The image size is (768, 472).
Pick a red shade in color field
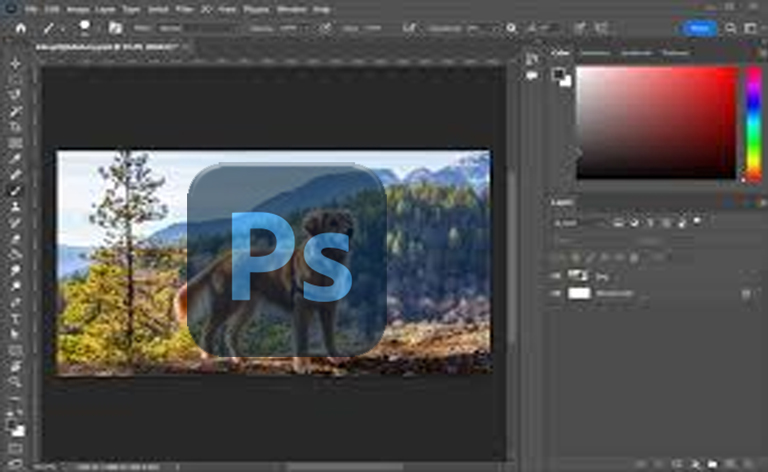point(656,122)
